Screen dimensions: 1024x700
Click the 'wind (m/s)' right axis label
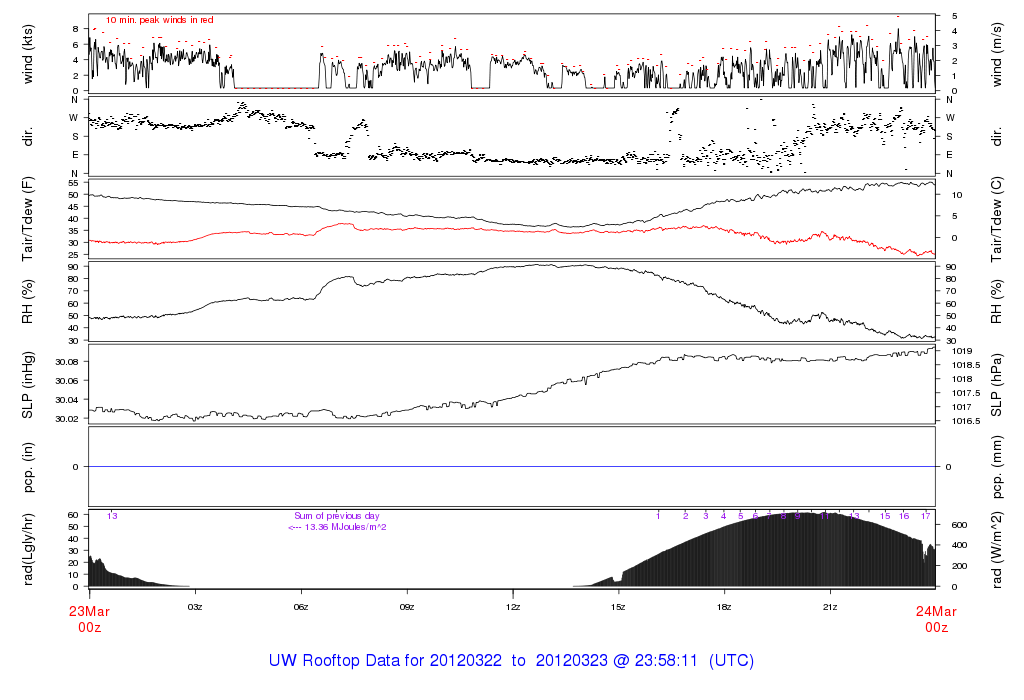pyautogui.click(x=995, y=53)
